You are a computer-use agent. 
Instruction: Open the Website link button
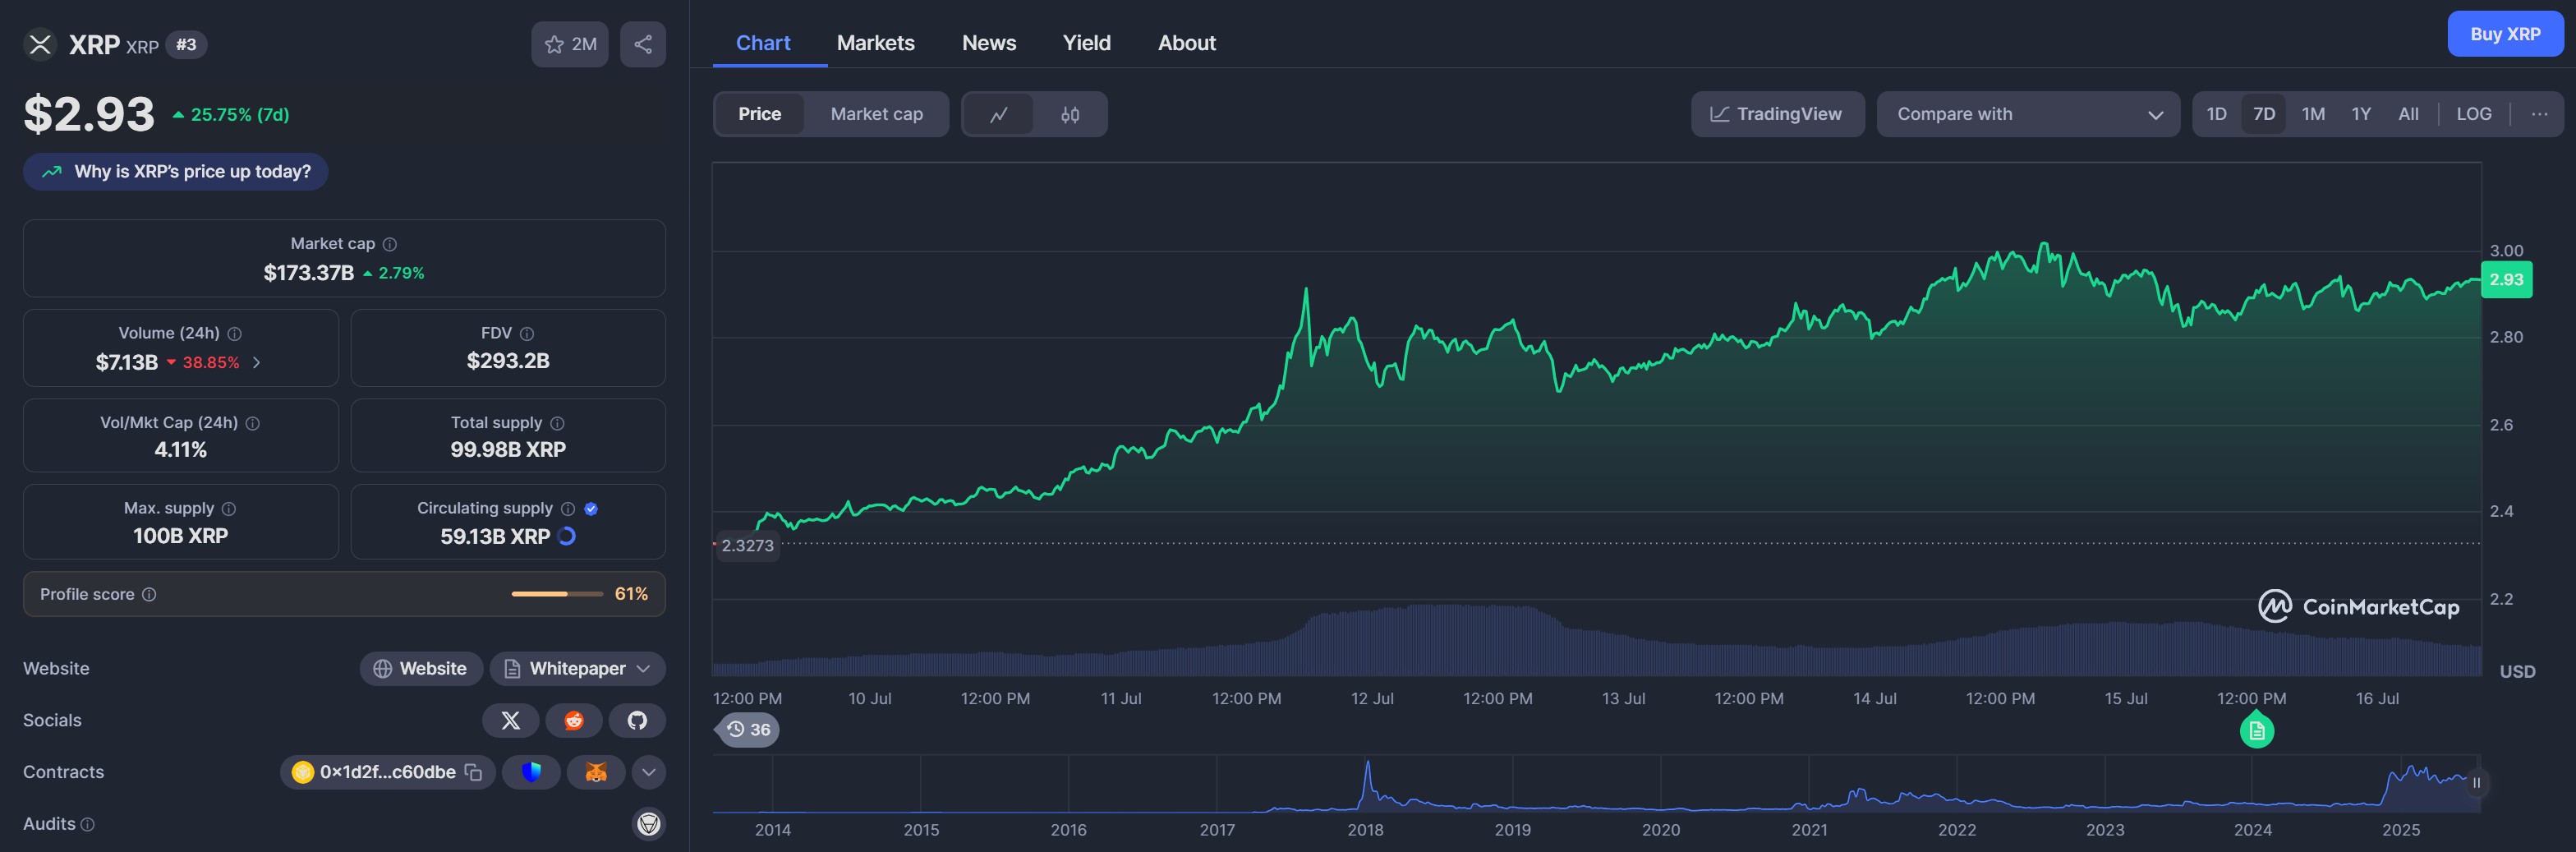pyautogui.click(x=421, y=669)
